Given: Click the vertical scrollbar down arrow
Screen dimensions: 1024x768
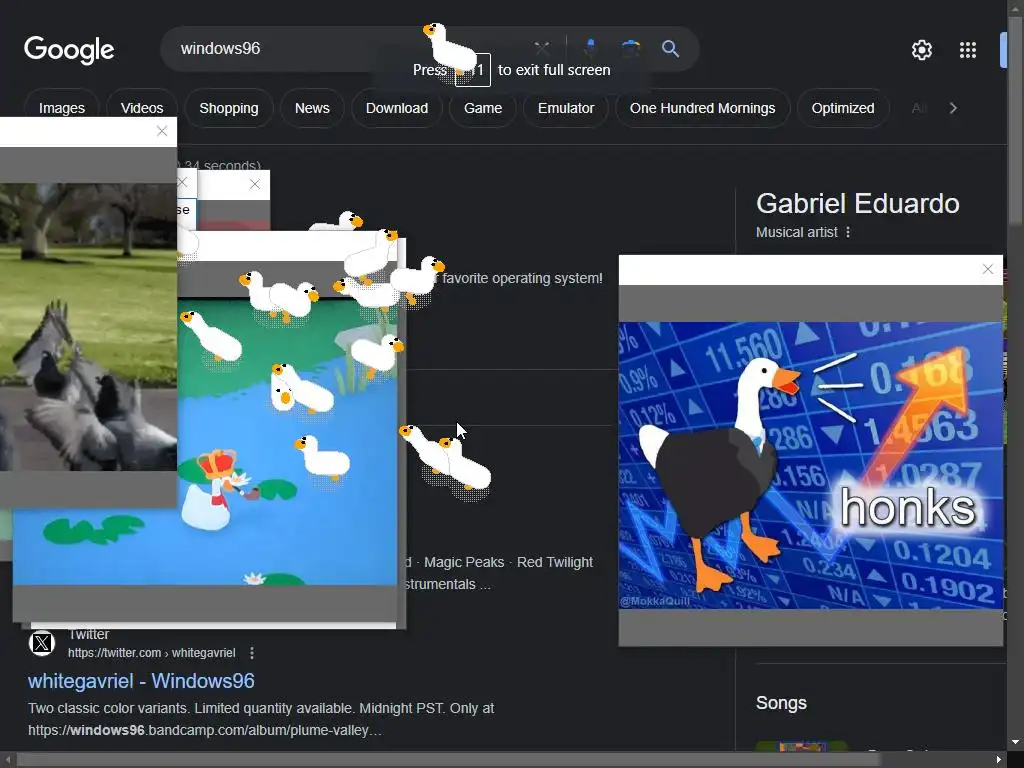Looking at the screenshot, I should click(1016, 743).
